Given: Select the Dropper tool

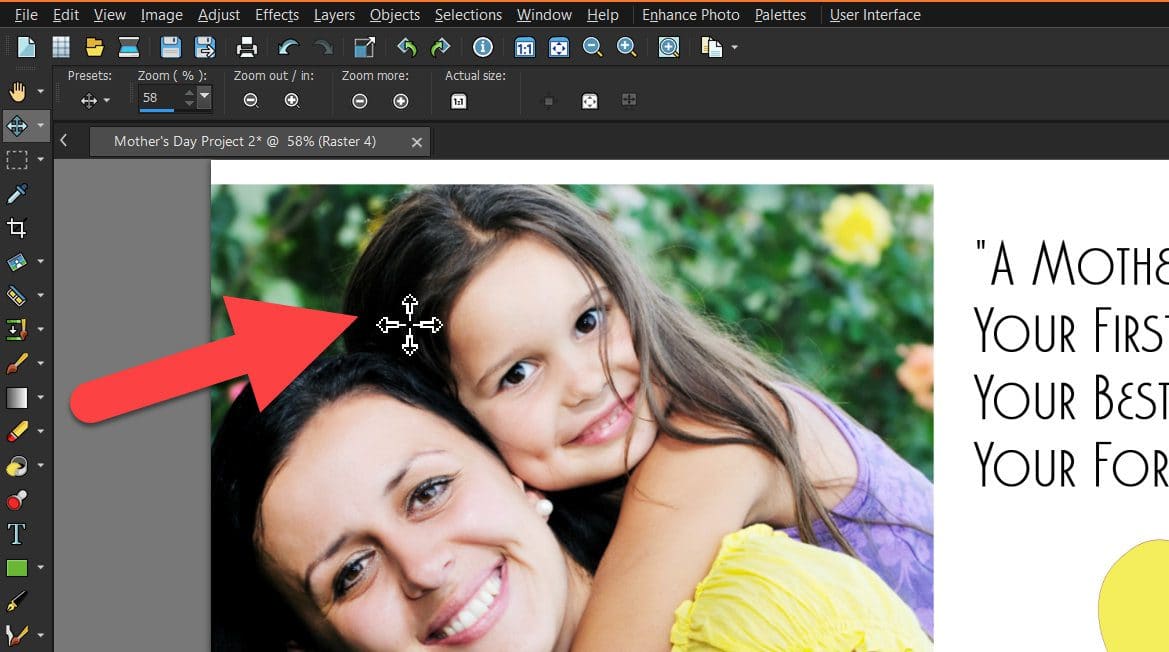Looking at the screenshot, I should [x=17, y=193].
